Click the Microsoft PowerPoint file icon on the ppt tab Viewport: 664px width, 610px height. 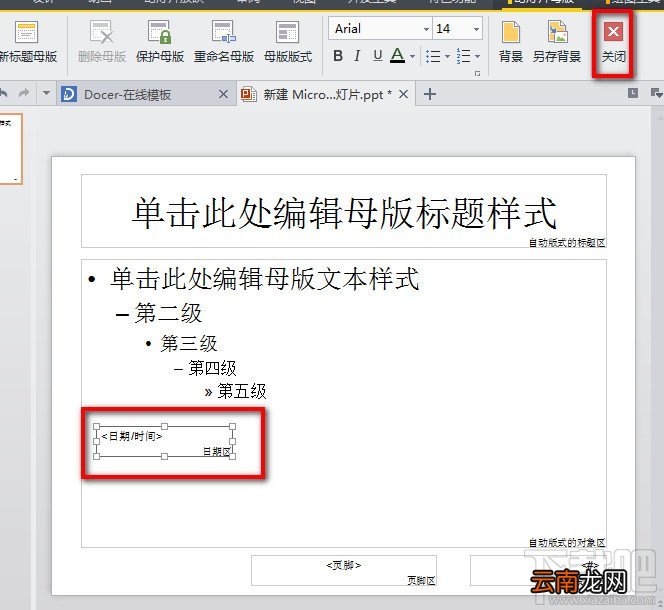[x=249, y=94]
